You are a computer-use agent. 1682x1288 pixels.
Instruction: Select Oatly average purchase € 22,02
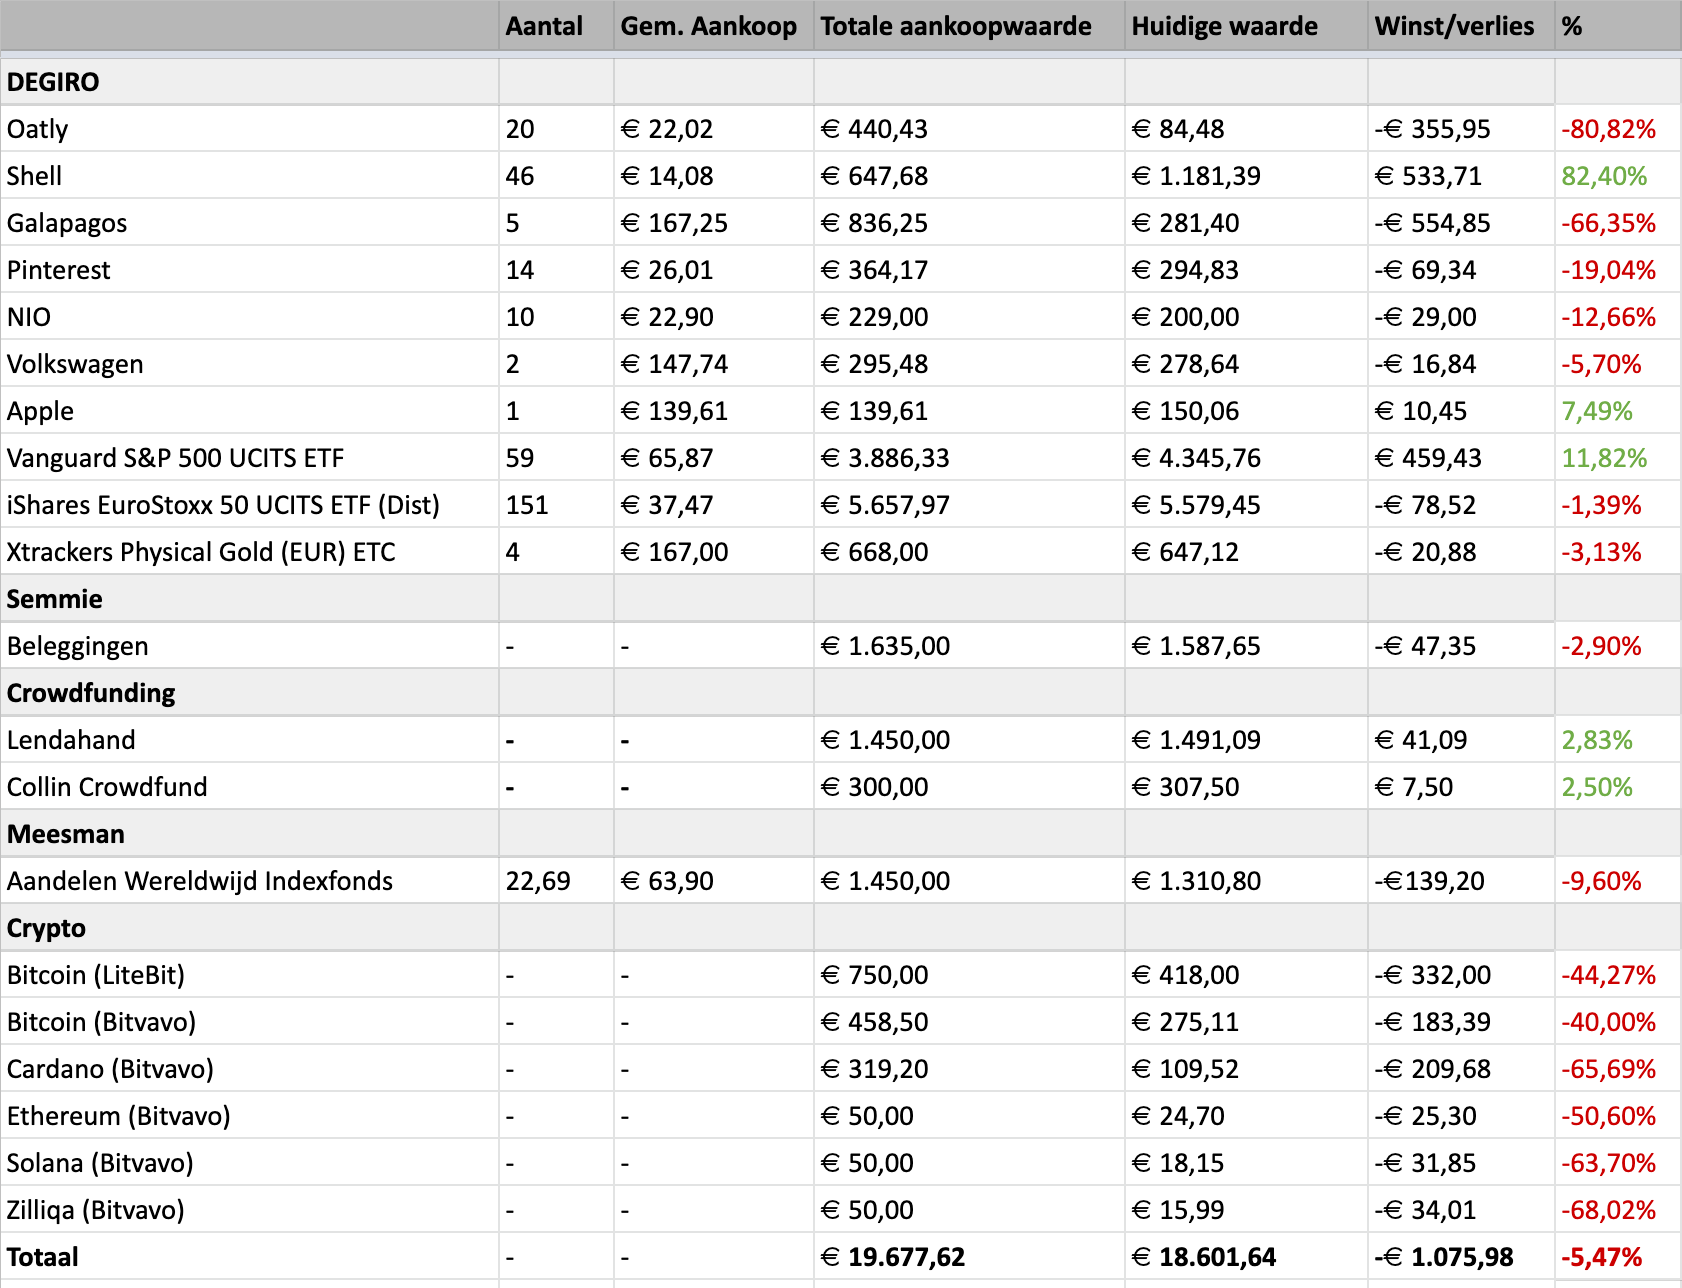(x=714, y=129)
